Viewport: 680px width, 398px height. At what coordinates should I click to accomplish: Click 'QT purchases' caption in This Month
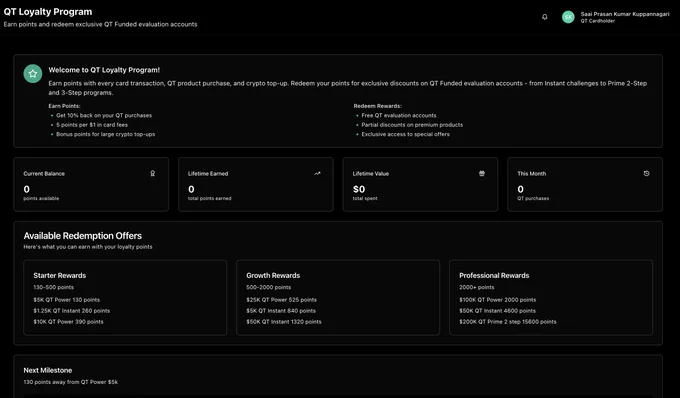[x=533, y=199]
